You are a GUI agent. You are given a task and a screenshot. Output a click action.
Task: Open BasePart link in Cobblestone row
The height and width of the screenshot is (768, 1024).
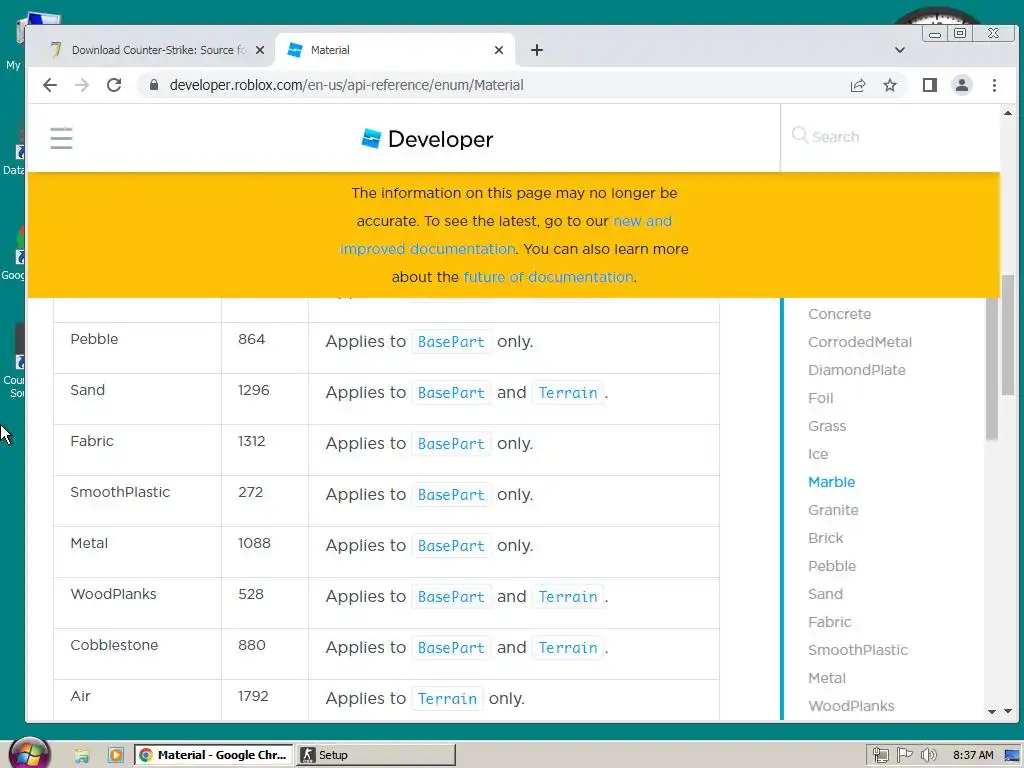coord(451,647)
